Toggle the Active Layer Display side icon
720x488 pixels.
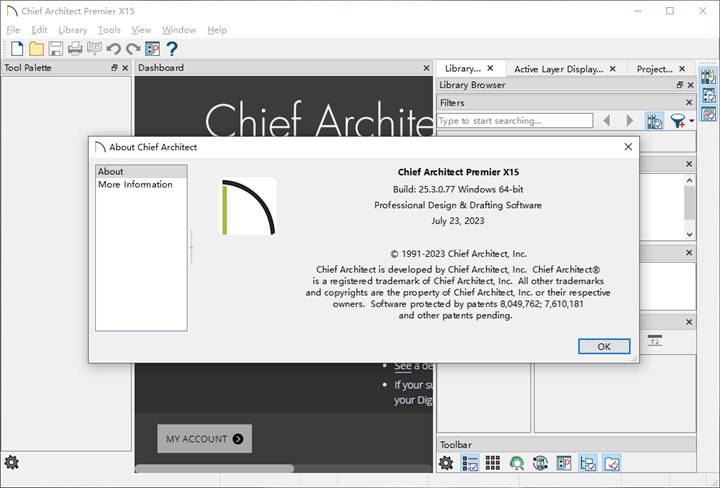(708, 95)
